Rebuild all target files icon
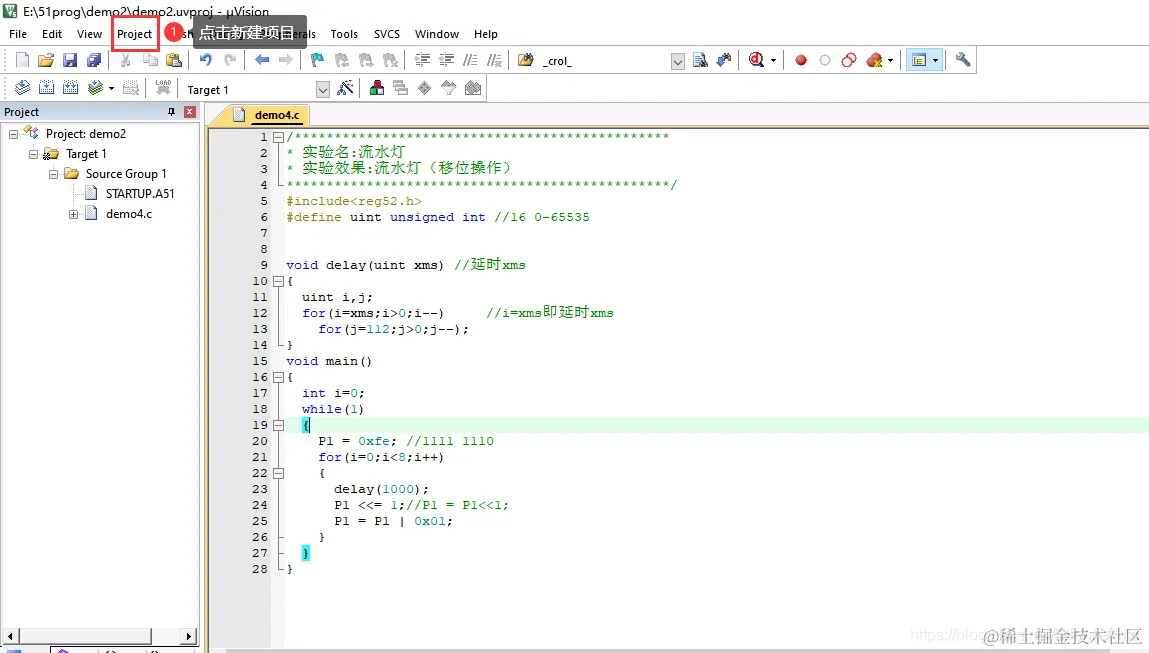1149x653 pixels. [x=70, y=89]
